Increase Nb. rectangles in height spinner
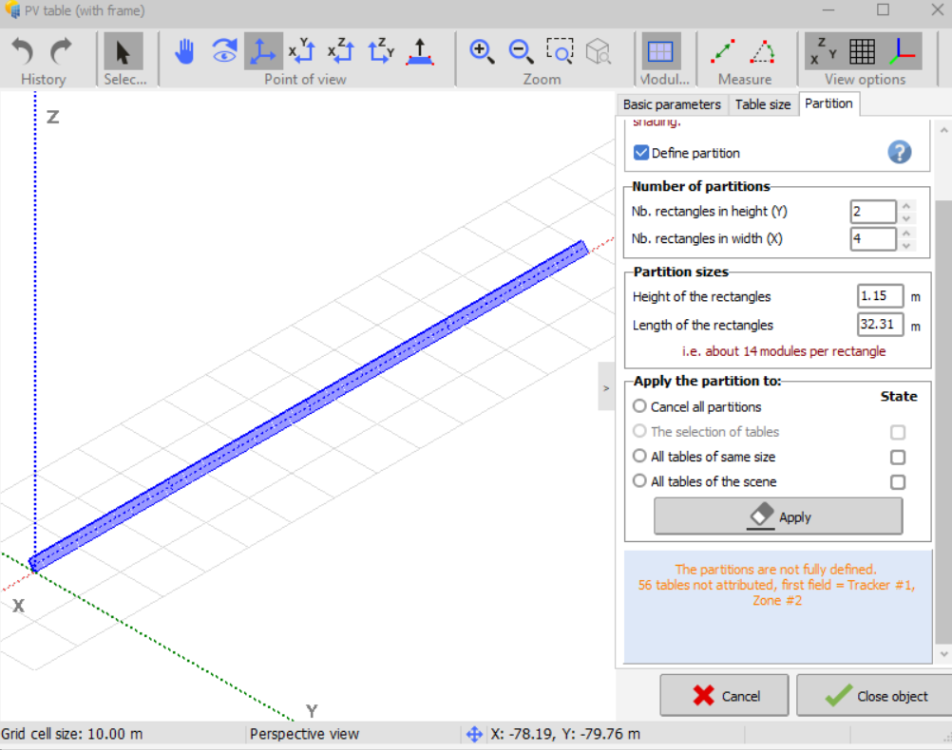Screen dimensions: 952x750 point(906,206)
